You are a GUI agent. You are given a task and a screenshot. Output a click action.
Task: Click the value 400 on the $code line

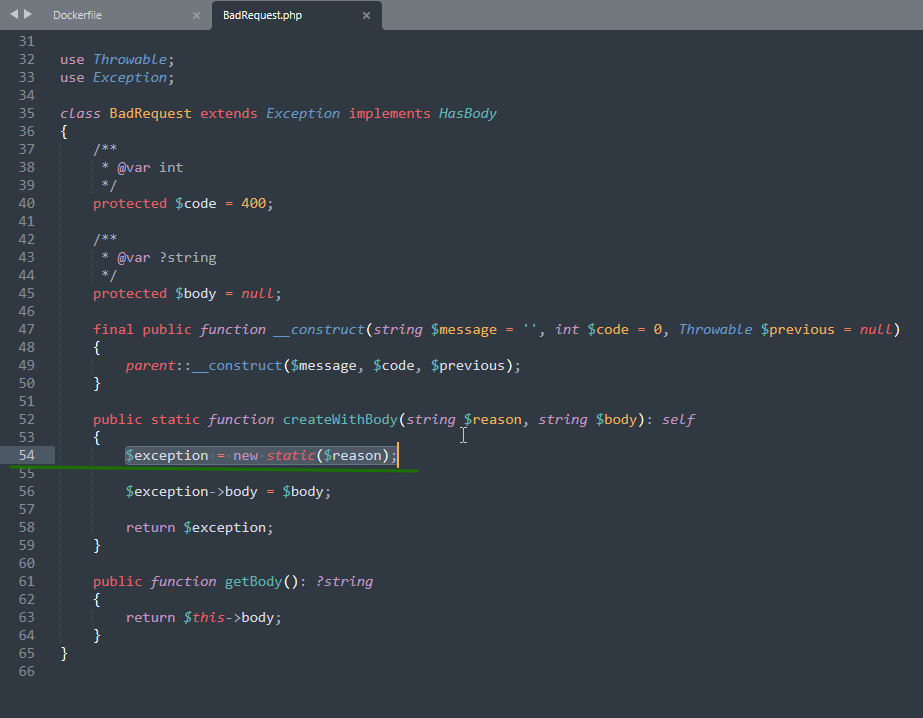tap(253, 203)
